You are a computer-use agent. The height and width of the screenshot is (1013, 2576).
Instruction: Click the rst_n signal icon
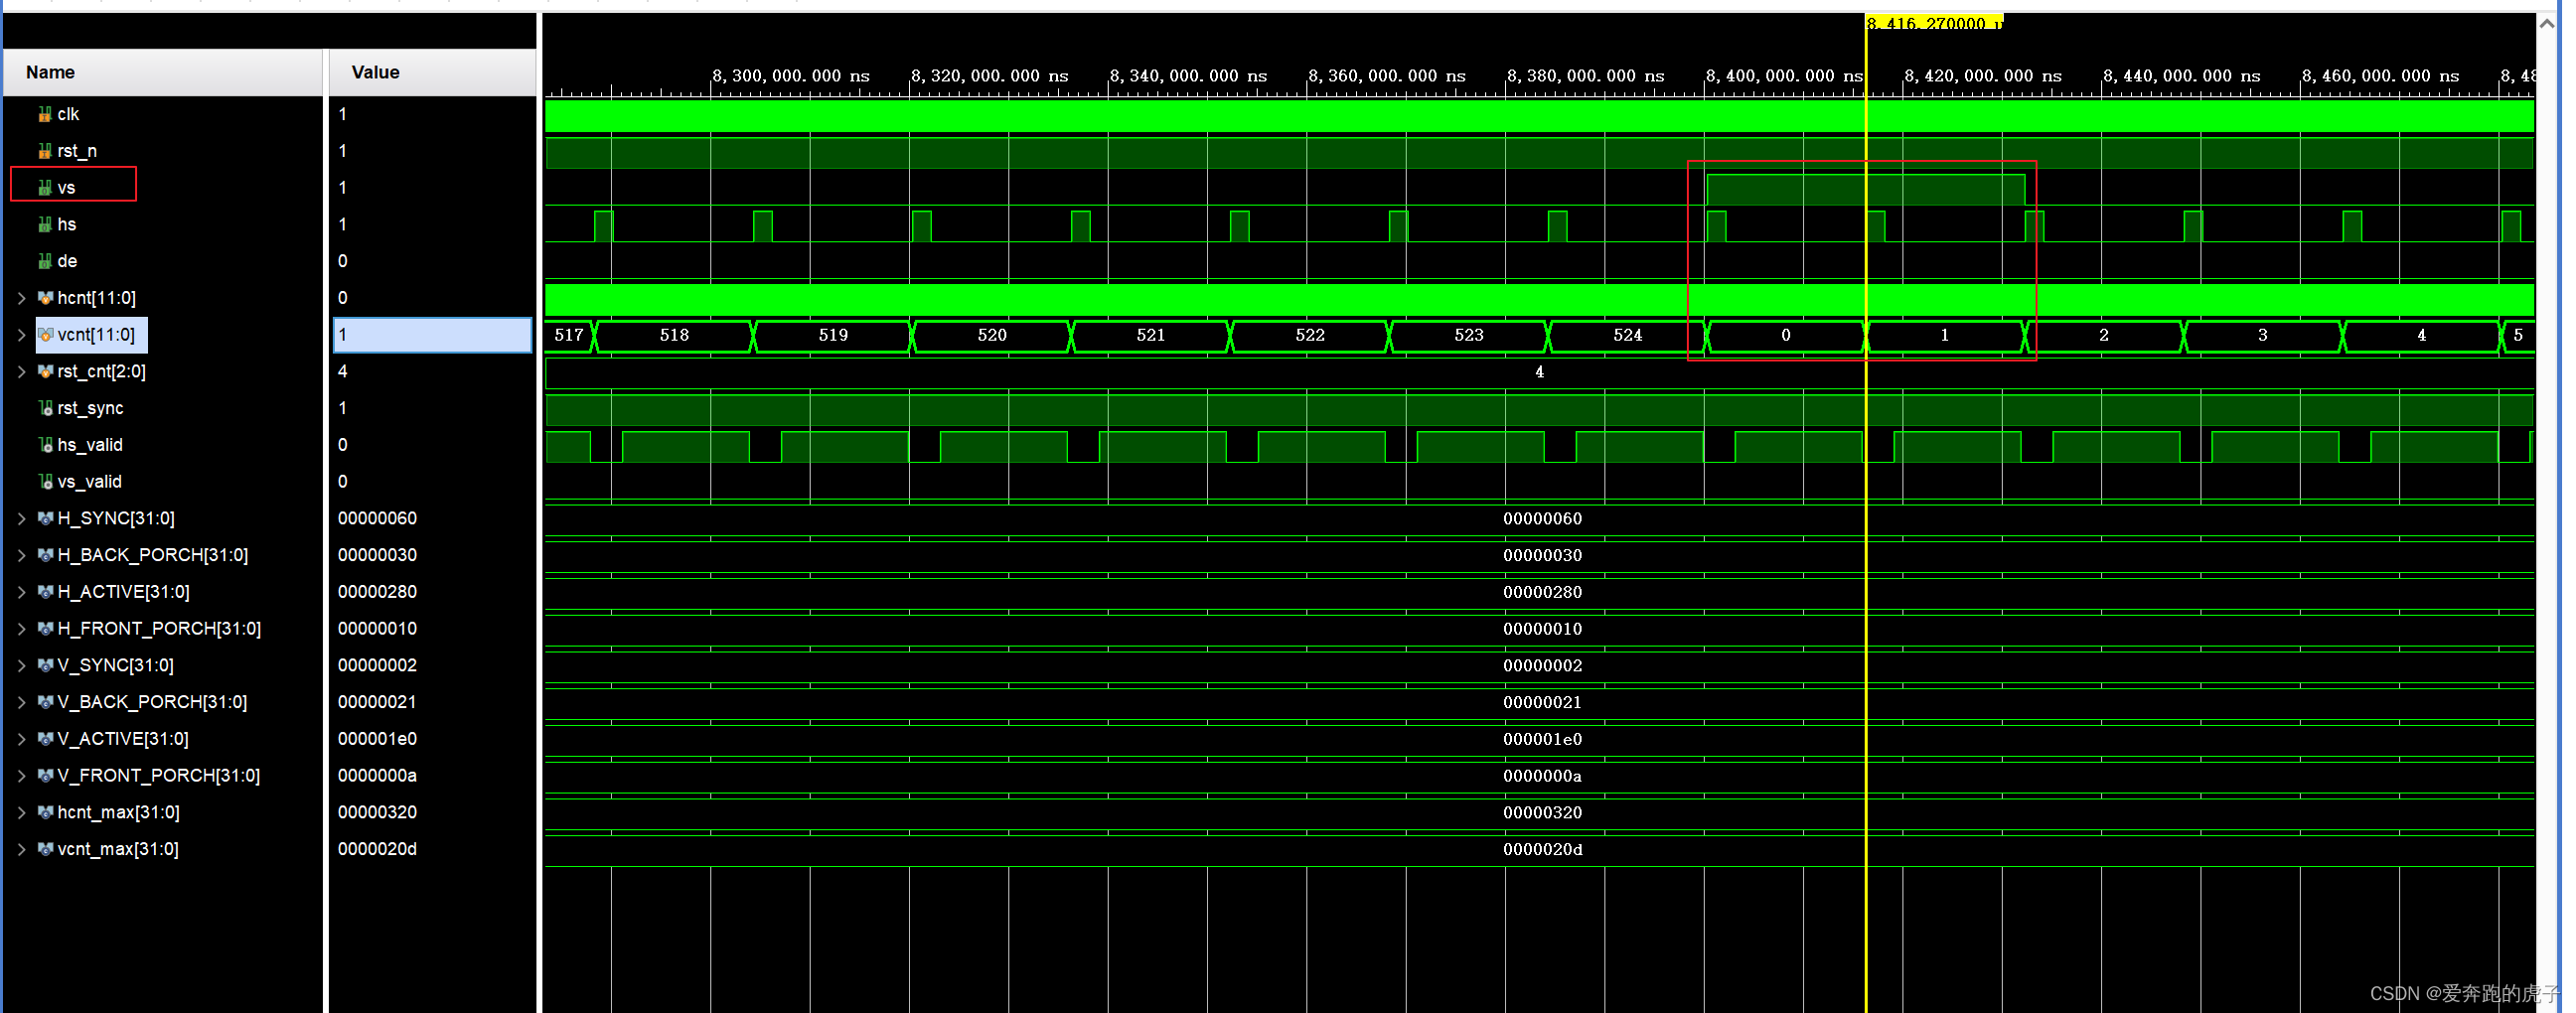tap(45, 150)
